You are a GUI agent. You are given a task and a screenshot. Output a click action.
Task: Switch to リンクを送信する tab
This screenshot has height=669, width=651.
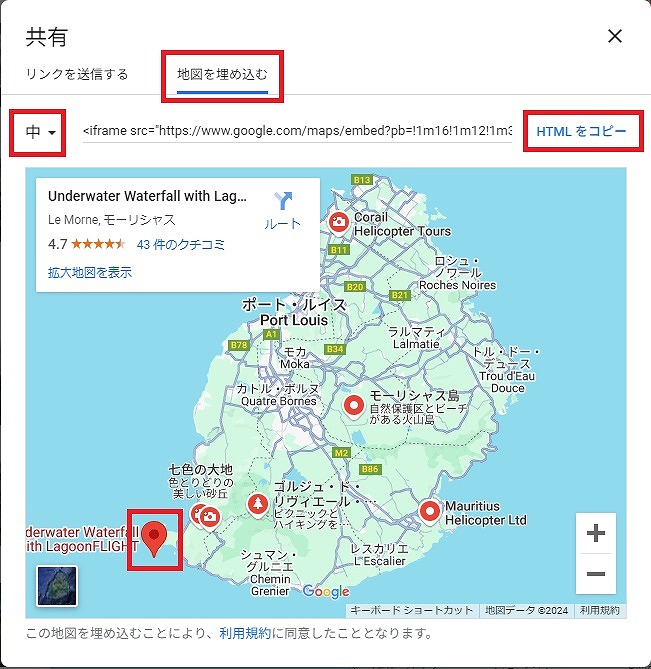pos(77,74)
